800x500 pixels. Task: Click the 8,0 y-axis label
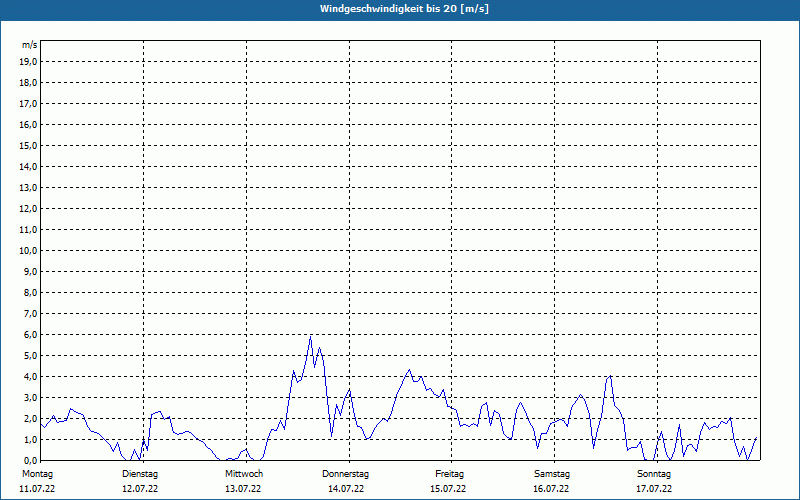30,292
